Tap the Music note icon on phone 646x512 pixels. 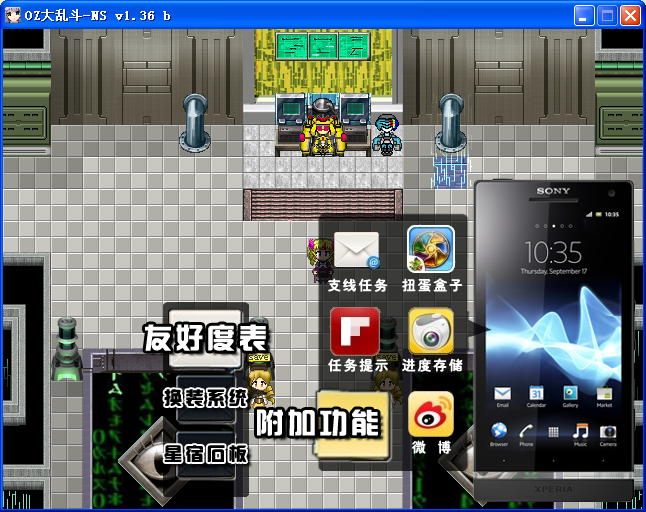pyautogui.click(x=580, y=431)
